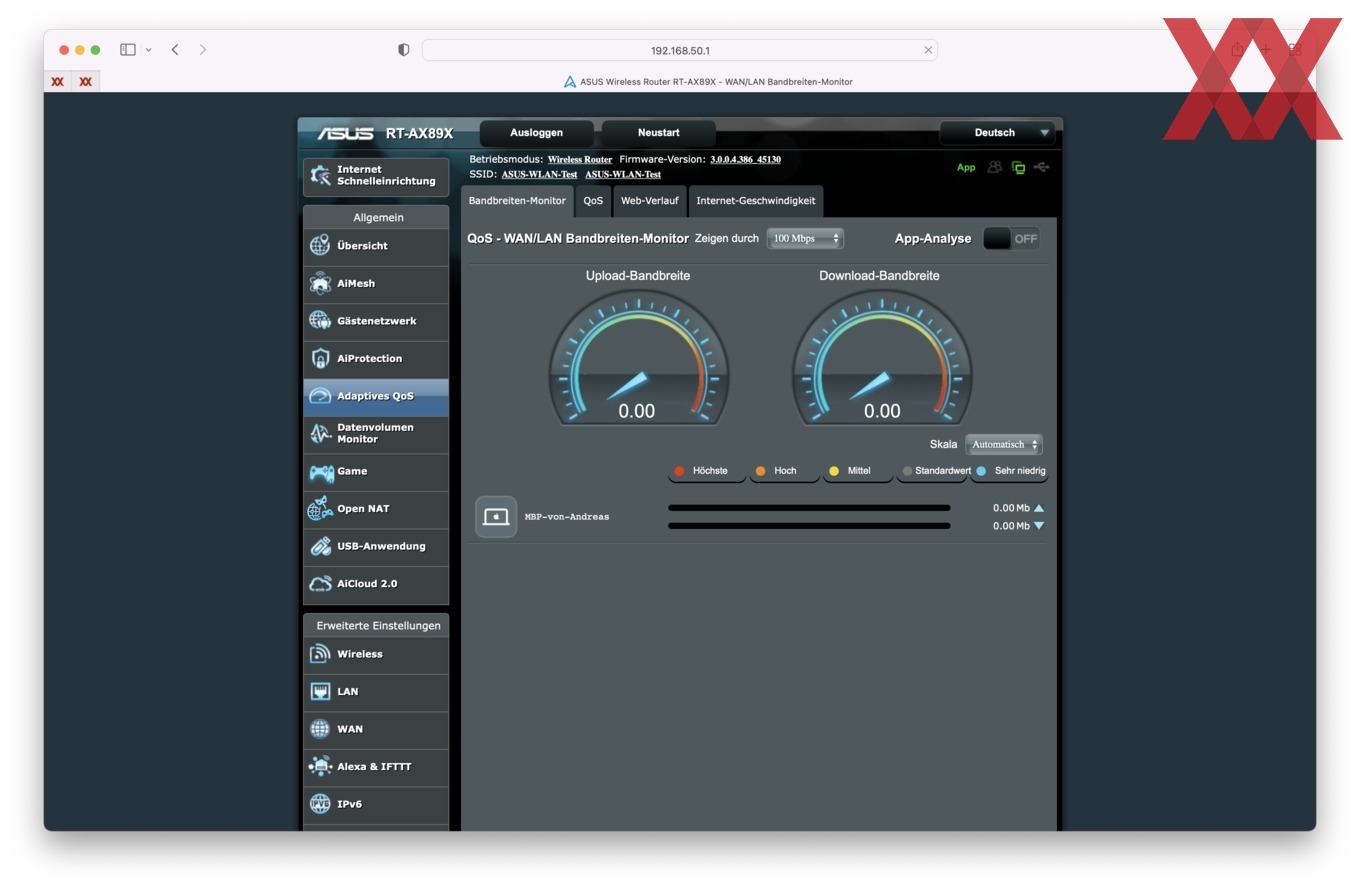Click the IPv6 icon
The height and width of the screenshot is (889, 1360).
coord(320,804)
